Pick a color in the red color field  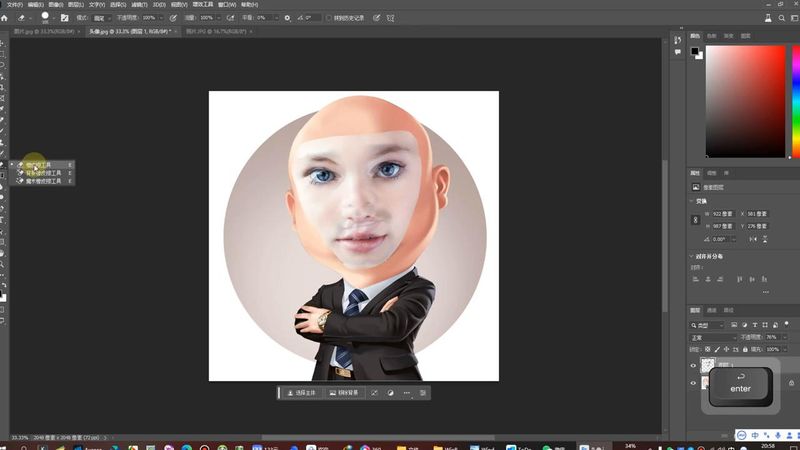tap(745, 102)
